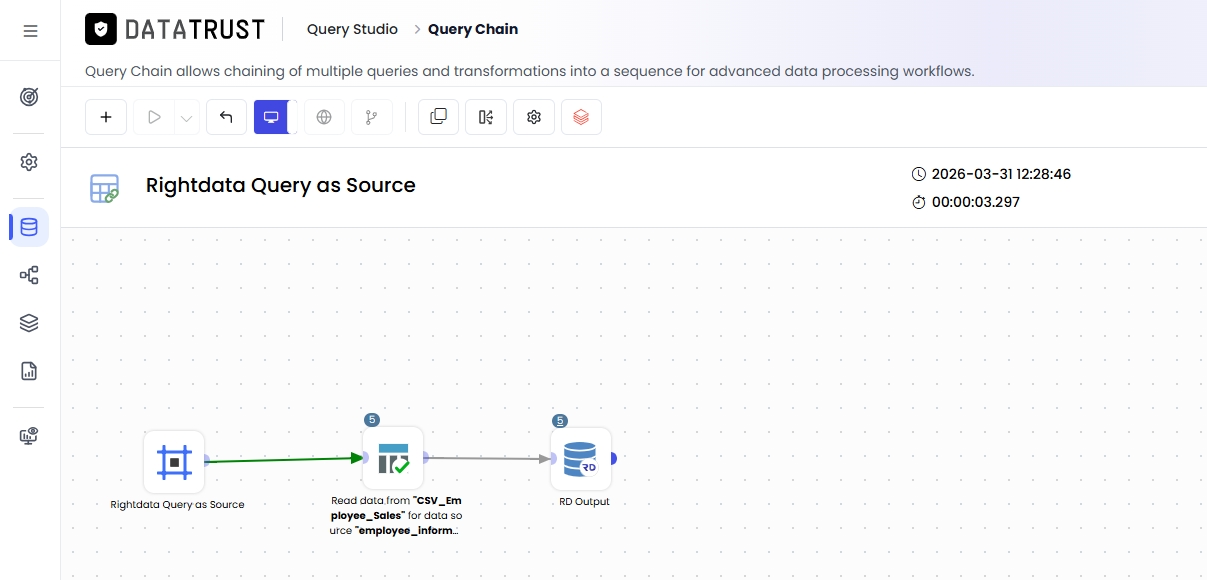This screenshot has height=580, width=1207.
Task: Click the plus add button in toolbar
Action: coord(106,117)
